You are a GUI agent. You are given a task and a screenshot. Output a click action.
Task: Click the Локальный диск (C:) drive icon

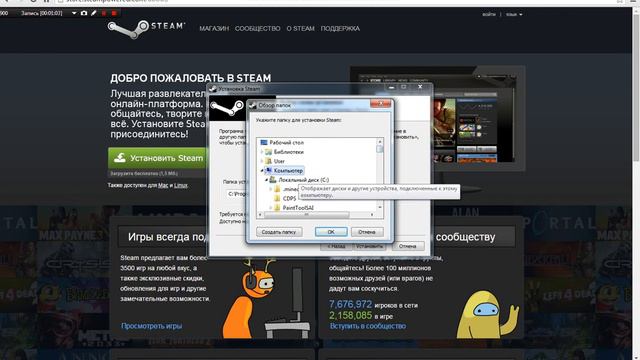tap(273, 180)
